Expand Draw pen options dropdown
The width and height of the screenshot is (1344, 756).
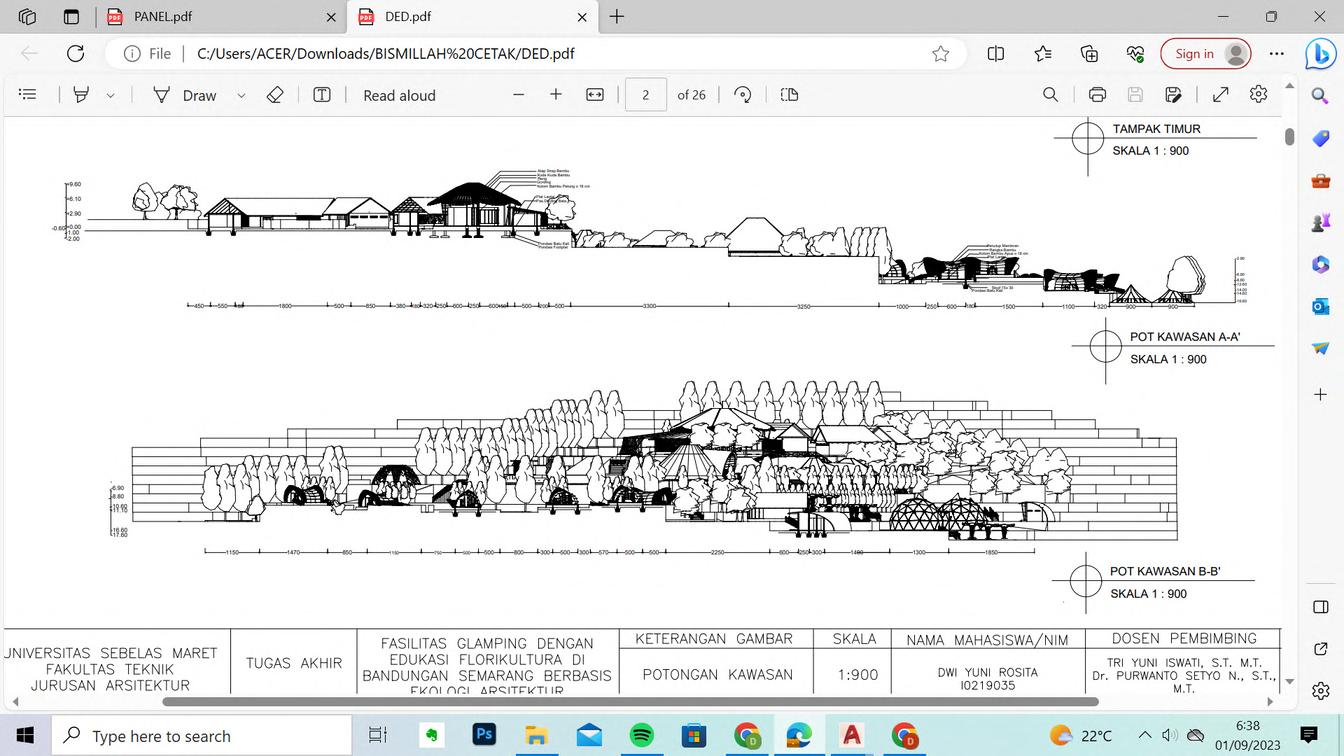point(241,96)
